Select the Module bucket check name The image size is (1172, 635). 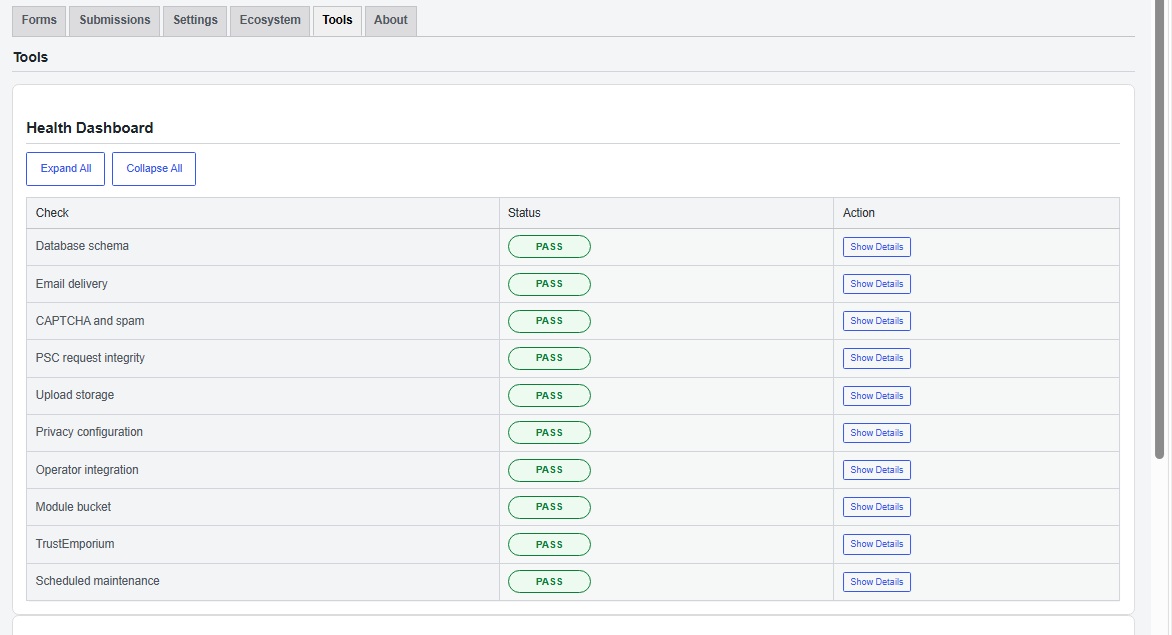point(73,507)
